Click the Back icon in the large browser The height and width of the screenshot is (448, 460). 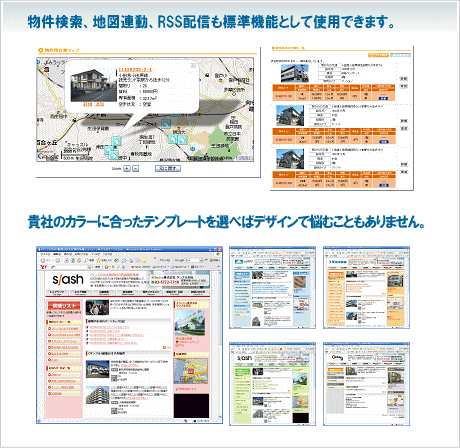tap(43, 260)
